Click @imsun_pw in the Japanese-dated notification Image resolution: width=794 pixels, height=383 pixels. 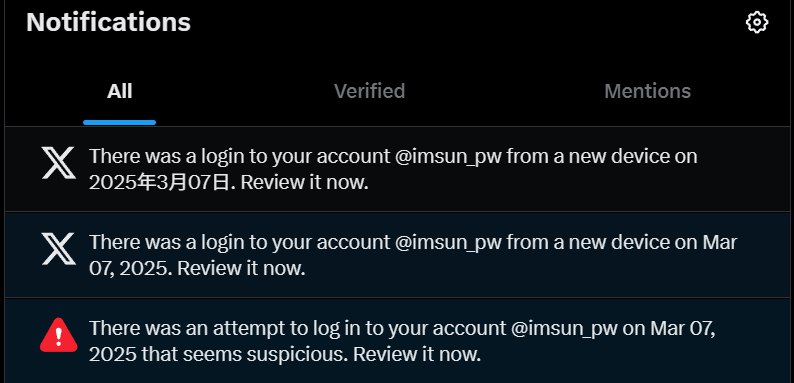coord(448,157)
